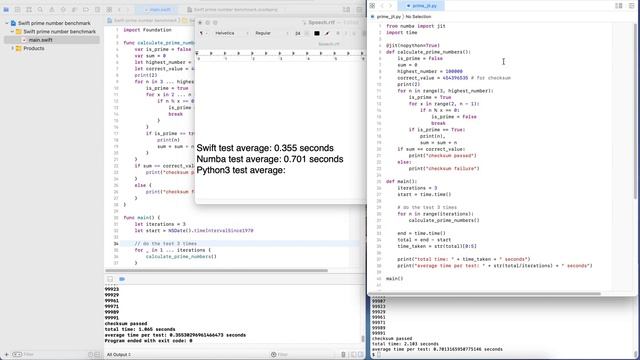Viewport: 640px width, 360px height.
Task: Open the Symbol navigator in Xcode
Action: click(29, 9)
